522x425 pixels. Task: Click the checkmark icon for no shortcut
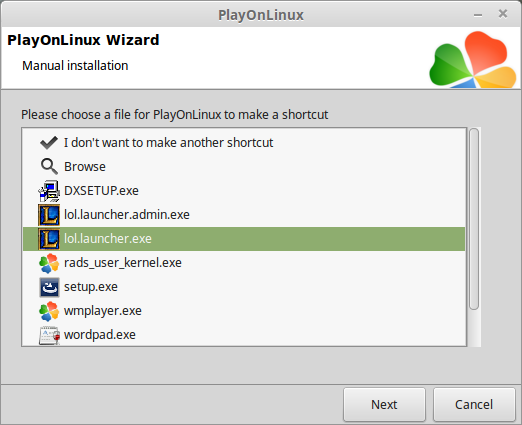49,143
